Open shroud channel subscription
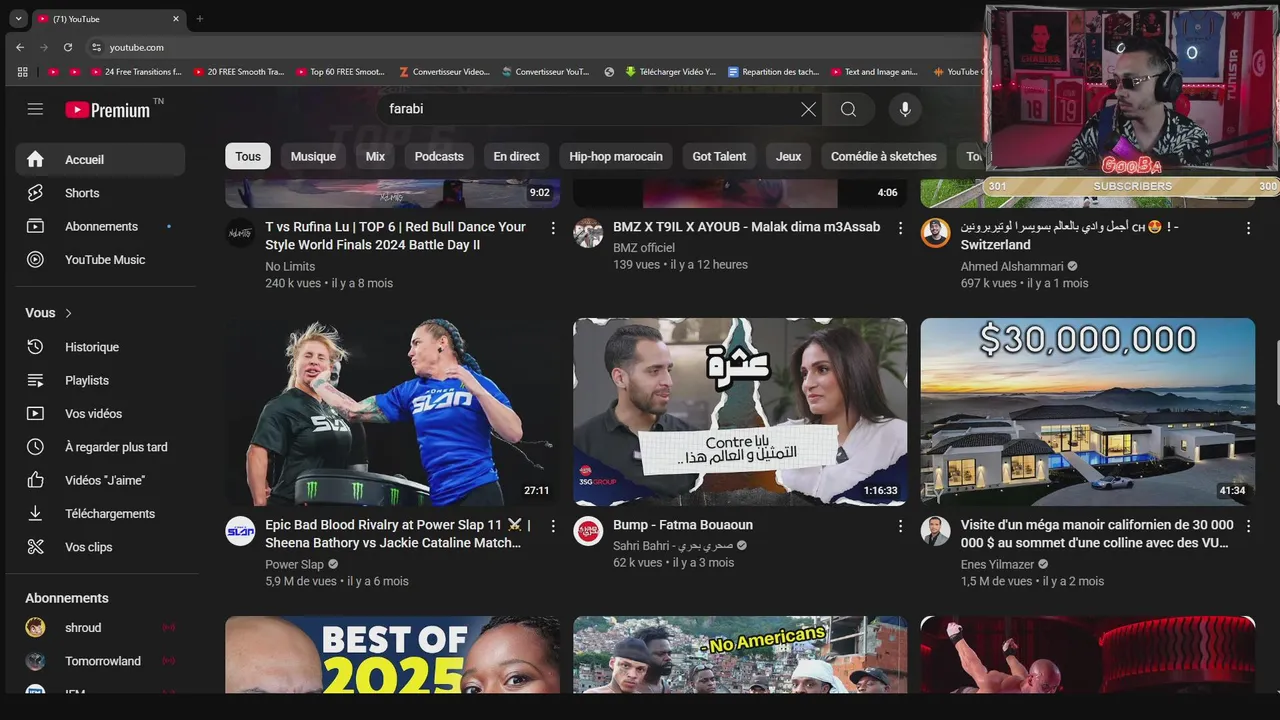The width and height of the screenshot is (1280, 720). click(x=100, y=627)
